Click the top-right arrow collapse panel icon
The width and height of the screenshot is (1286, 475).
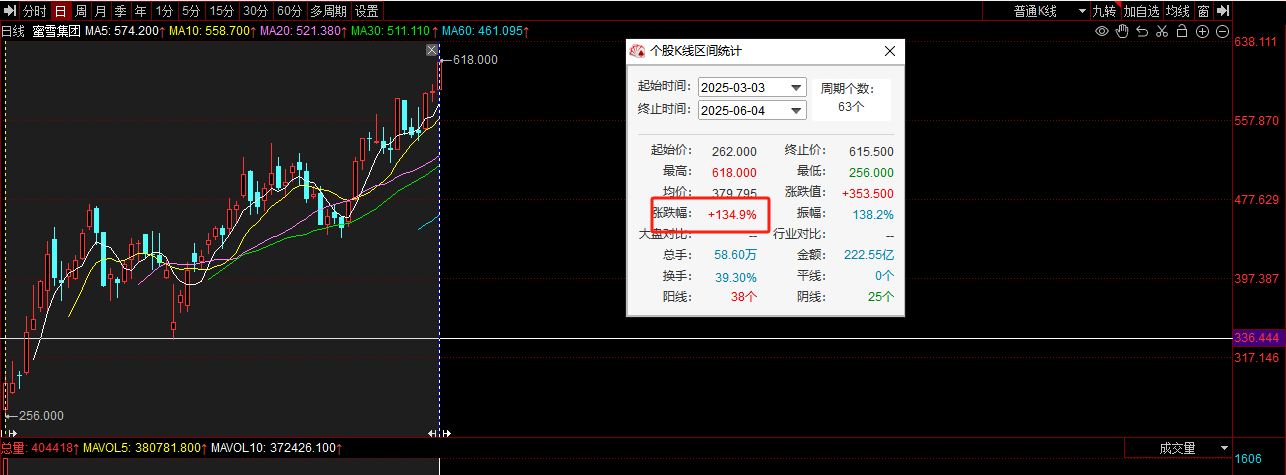[x=1224, y=11]
